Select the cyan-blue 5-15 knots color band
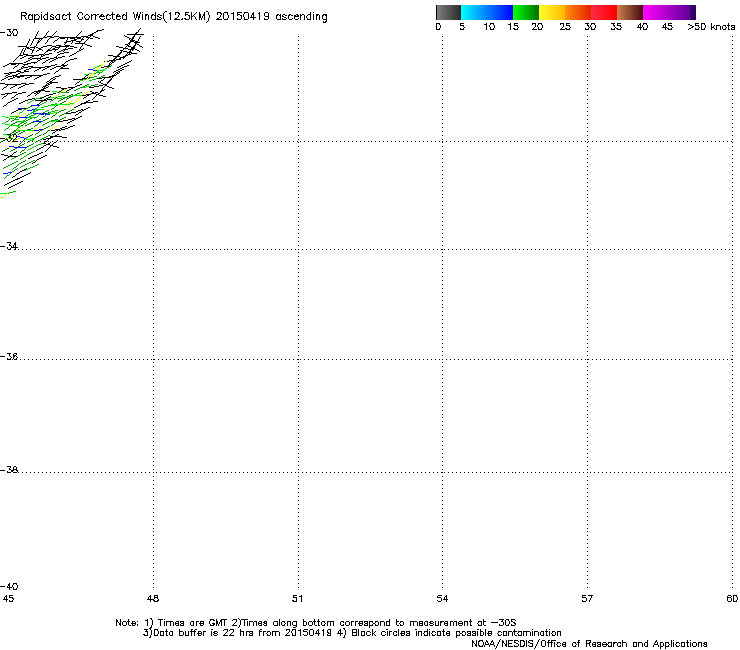 pos(487,12)
